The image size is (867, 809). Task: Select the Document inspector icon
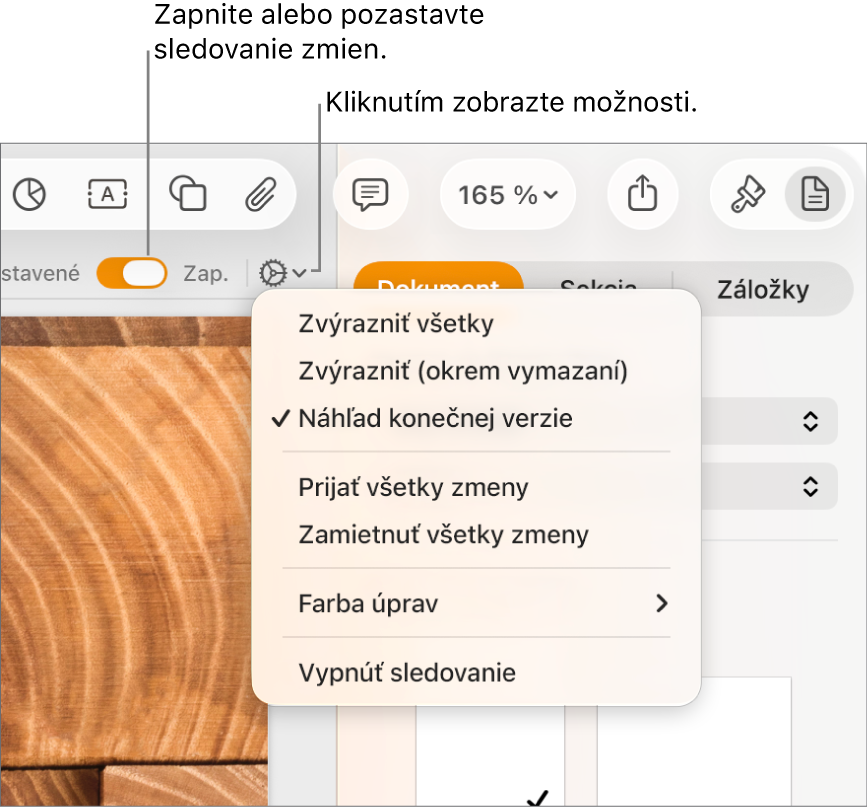pos(815,194)
